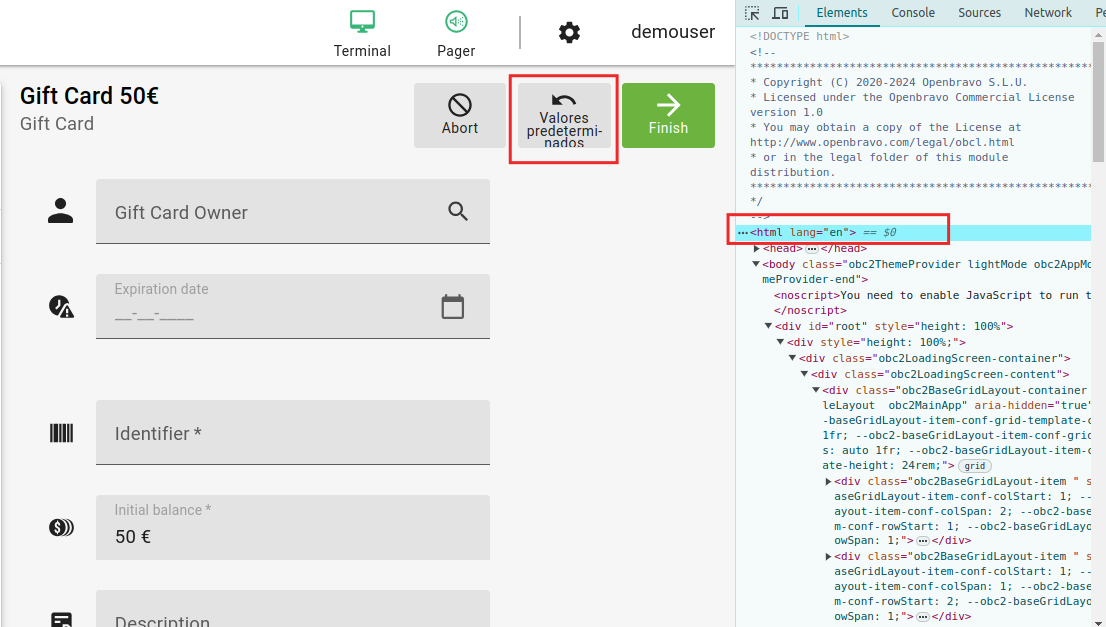Image resolution: width=1106 pixels, height=627 pixels.
Task: Toggle the DevTools device toolbar icon
Action: point(780,13)
